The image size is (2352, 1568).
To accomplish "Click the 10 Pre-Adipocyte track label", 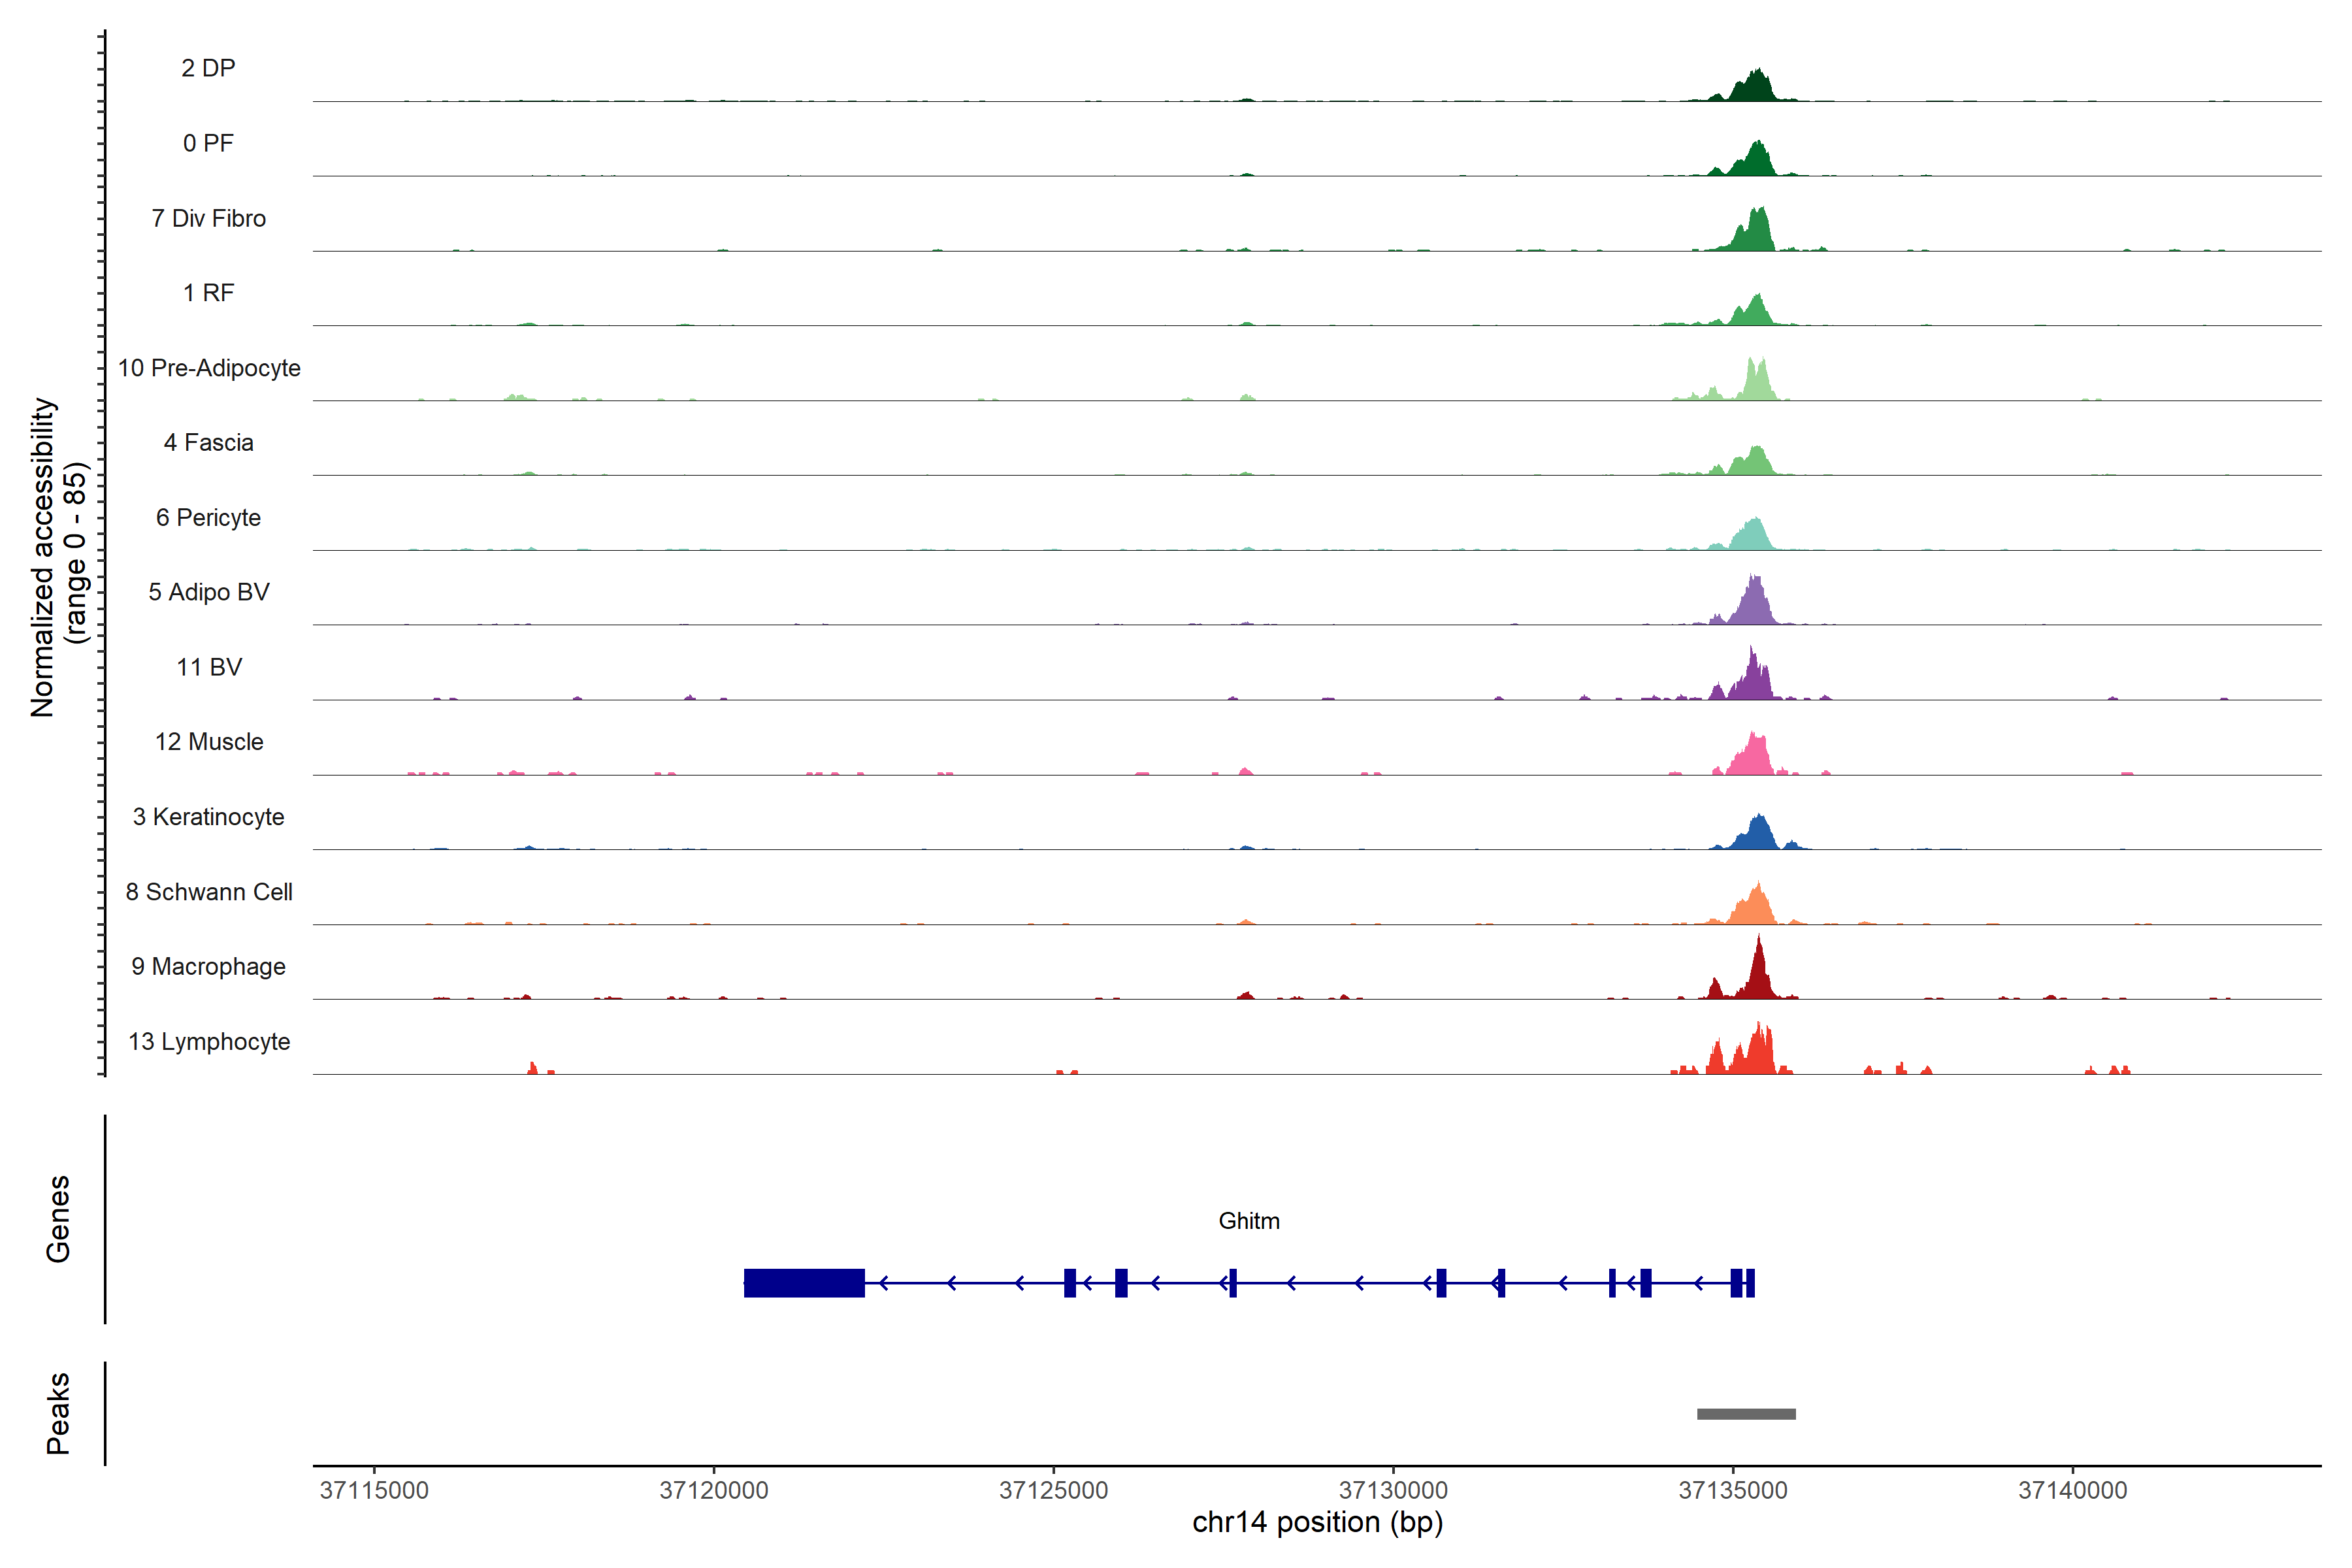I will click(209, 368).
